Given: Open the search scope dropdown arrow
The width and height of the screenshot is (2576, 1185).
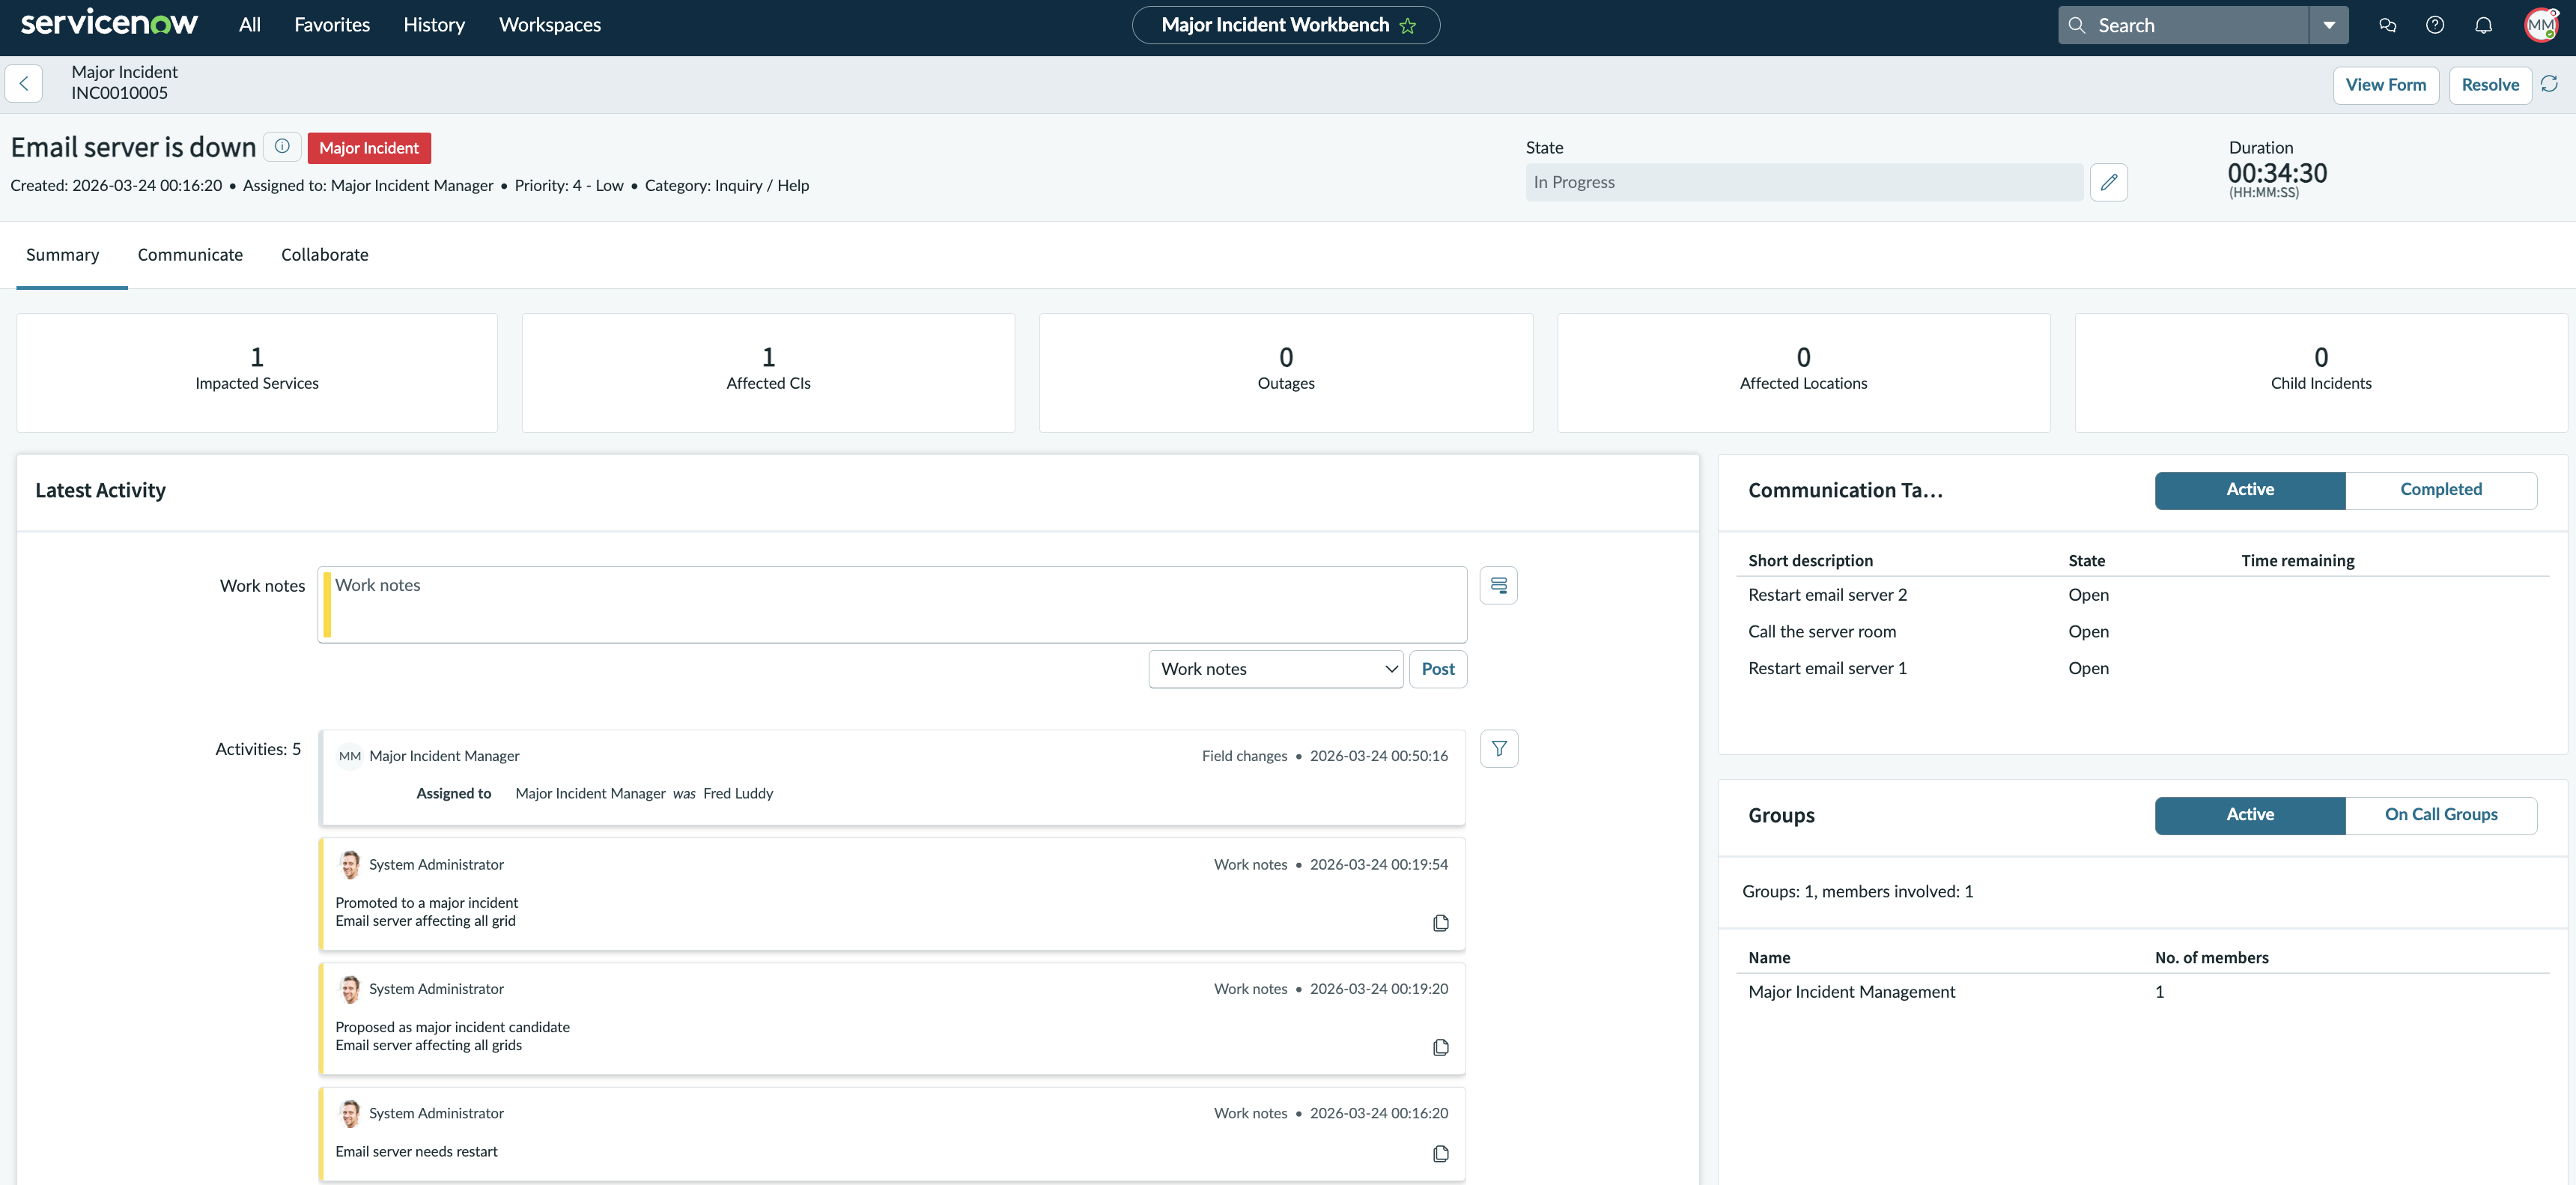Looking at the screenshot, I should [2329, 25].
